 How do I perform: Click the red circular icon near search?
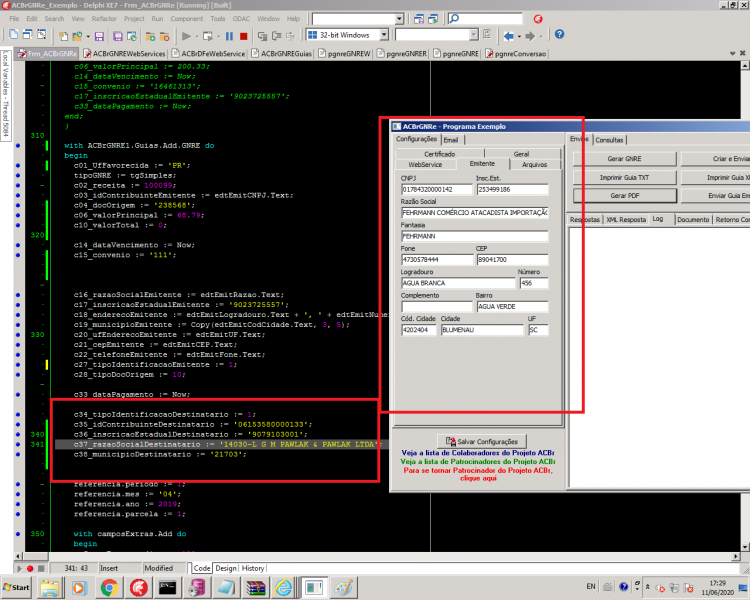[x=538, y=19]
